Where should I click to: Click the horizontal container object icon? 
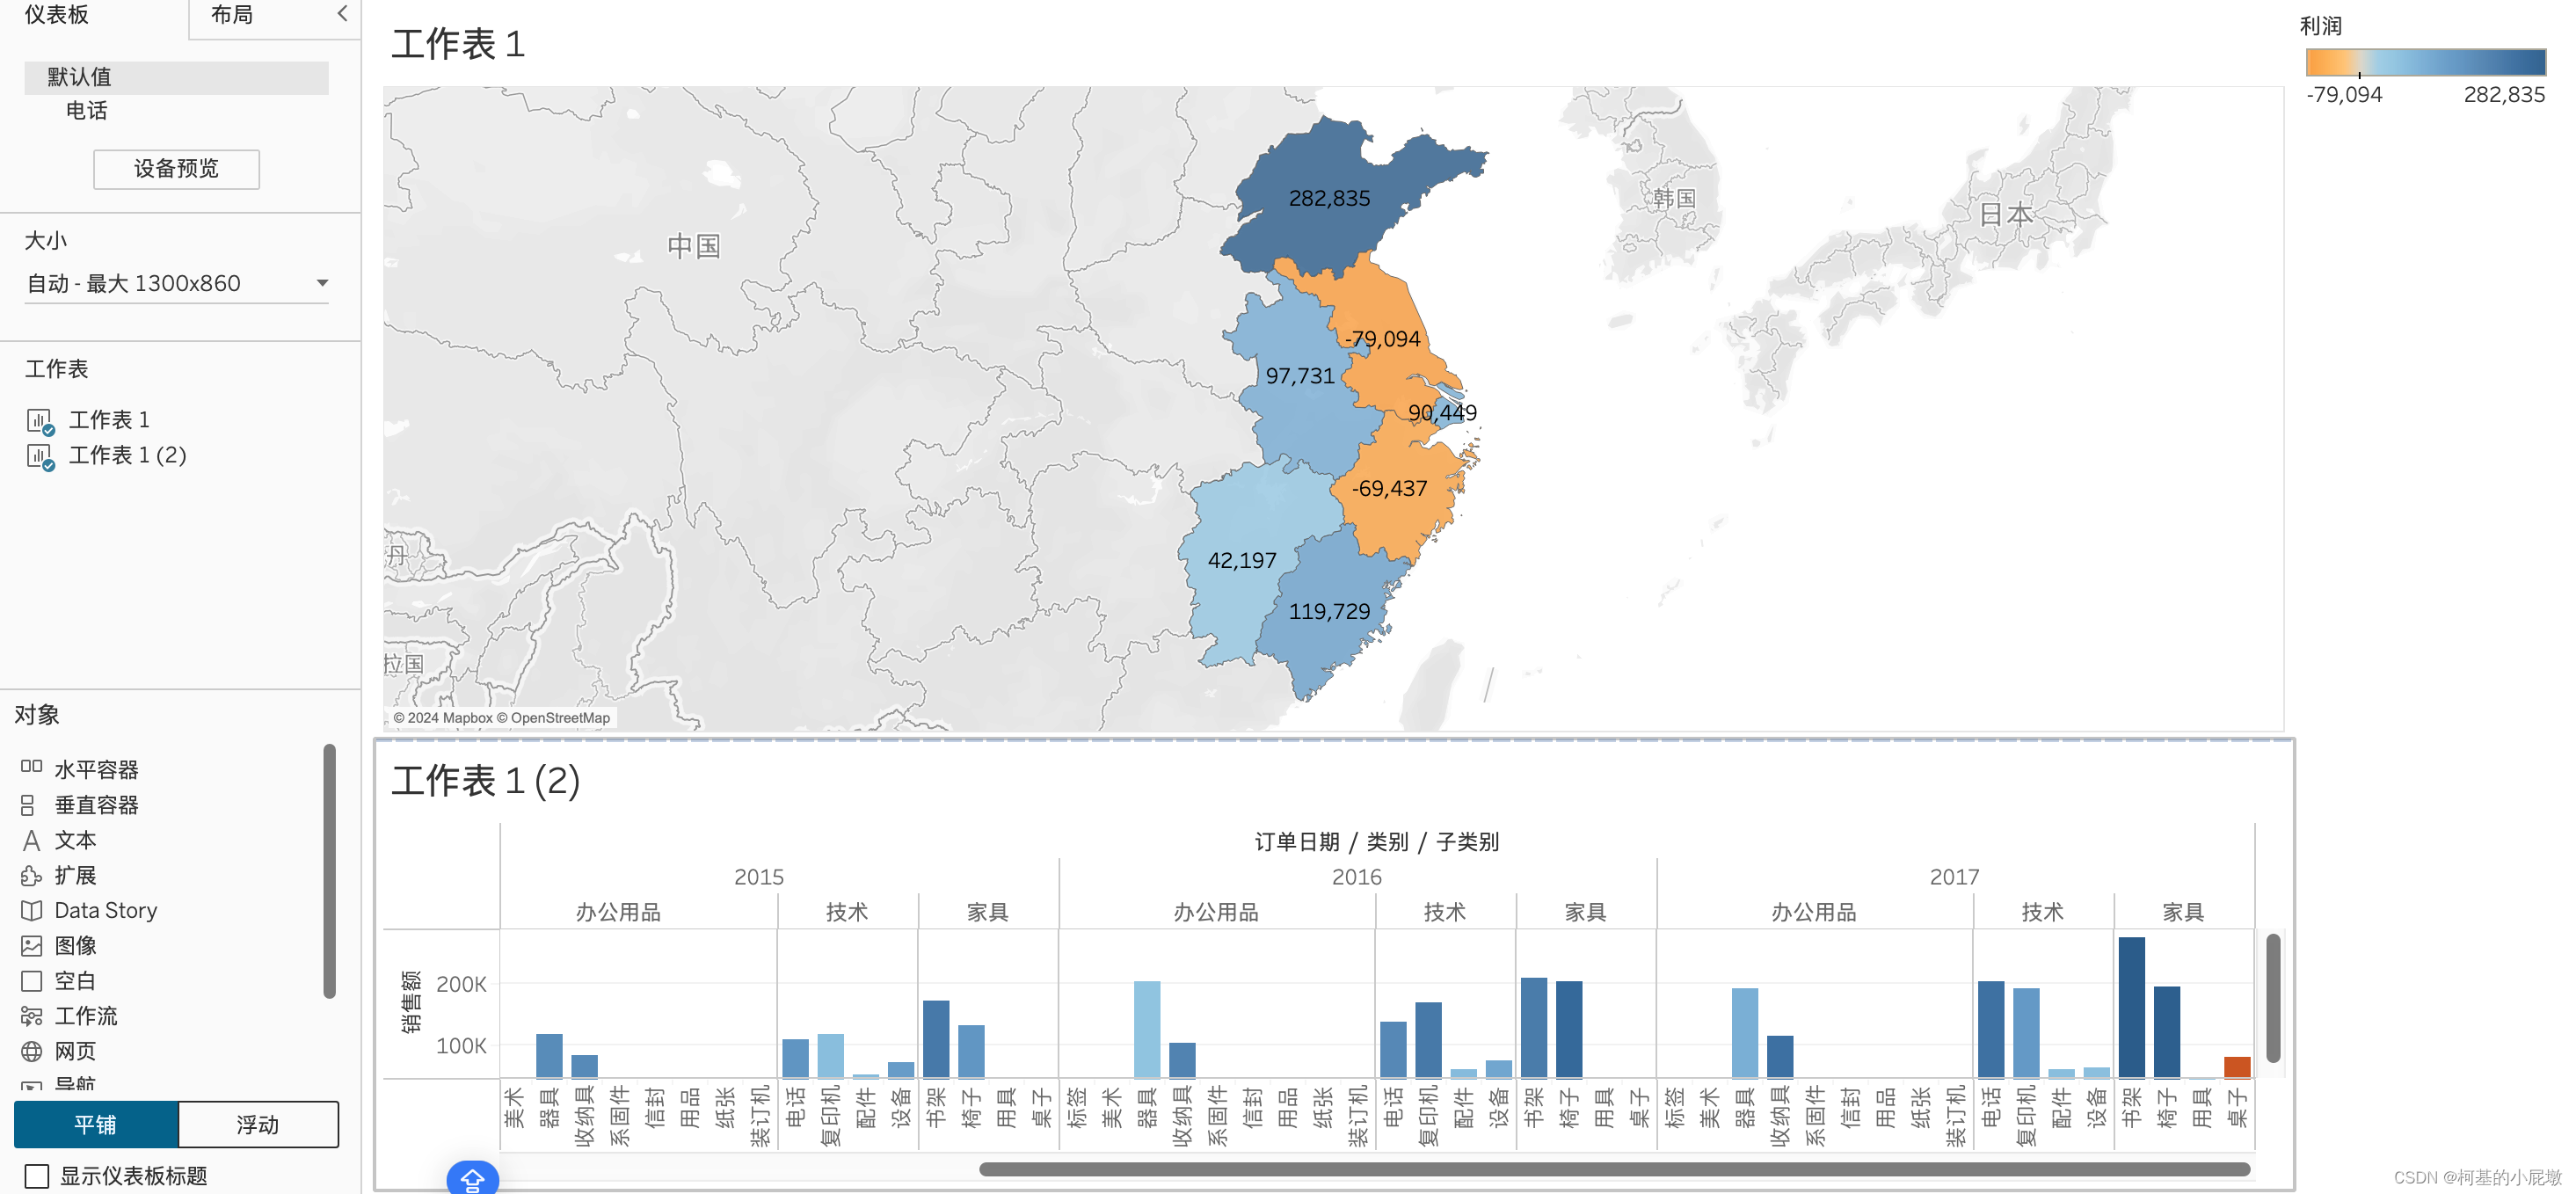pyautogui.click(x=31, y=767)
